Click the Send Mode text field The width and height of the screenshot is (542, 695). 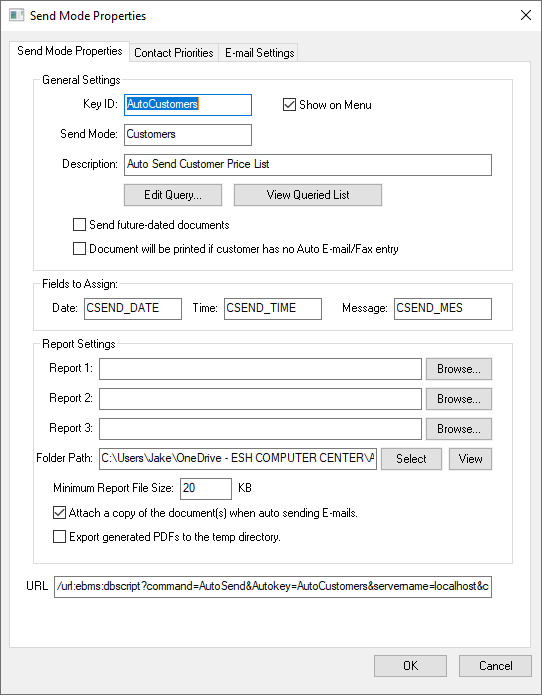[x=188, y=135]
